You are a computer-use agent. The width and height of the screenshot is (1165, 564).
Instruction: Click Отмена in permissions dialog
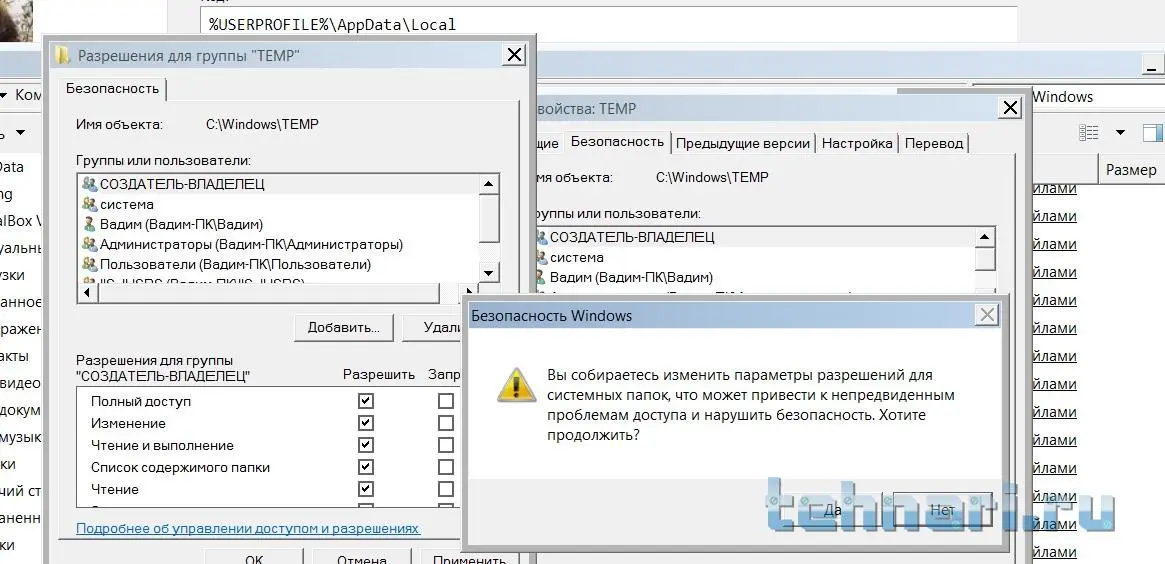(362, 558)
